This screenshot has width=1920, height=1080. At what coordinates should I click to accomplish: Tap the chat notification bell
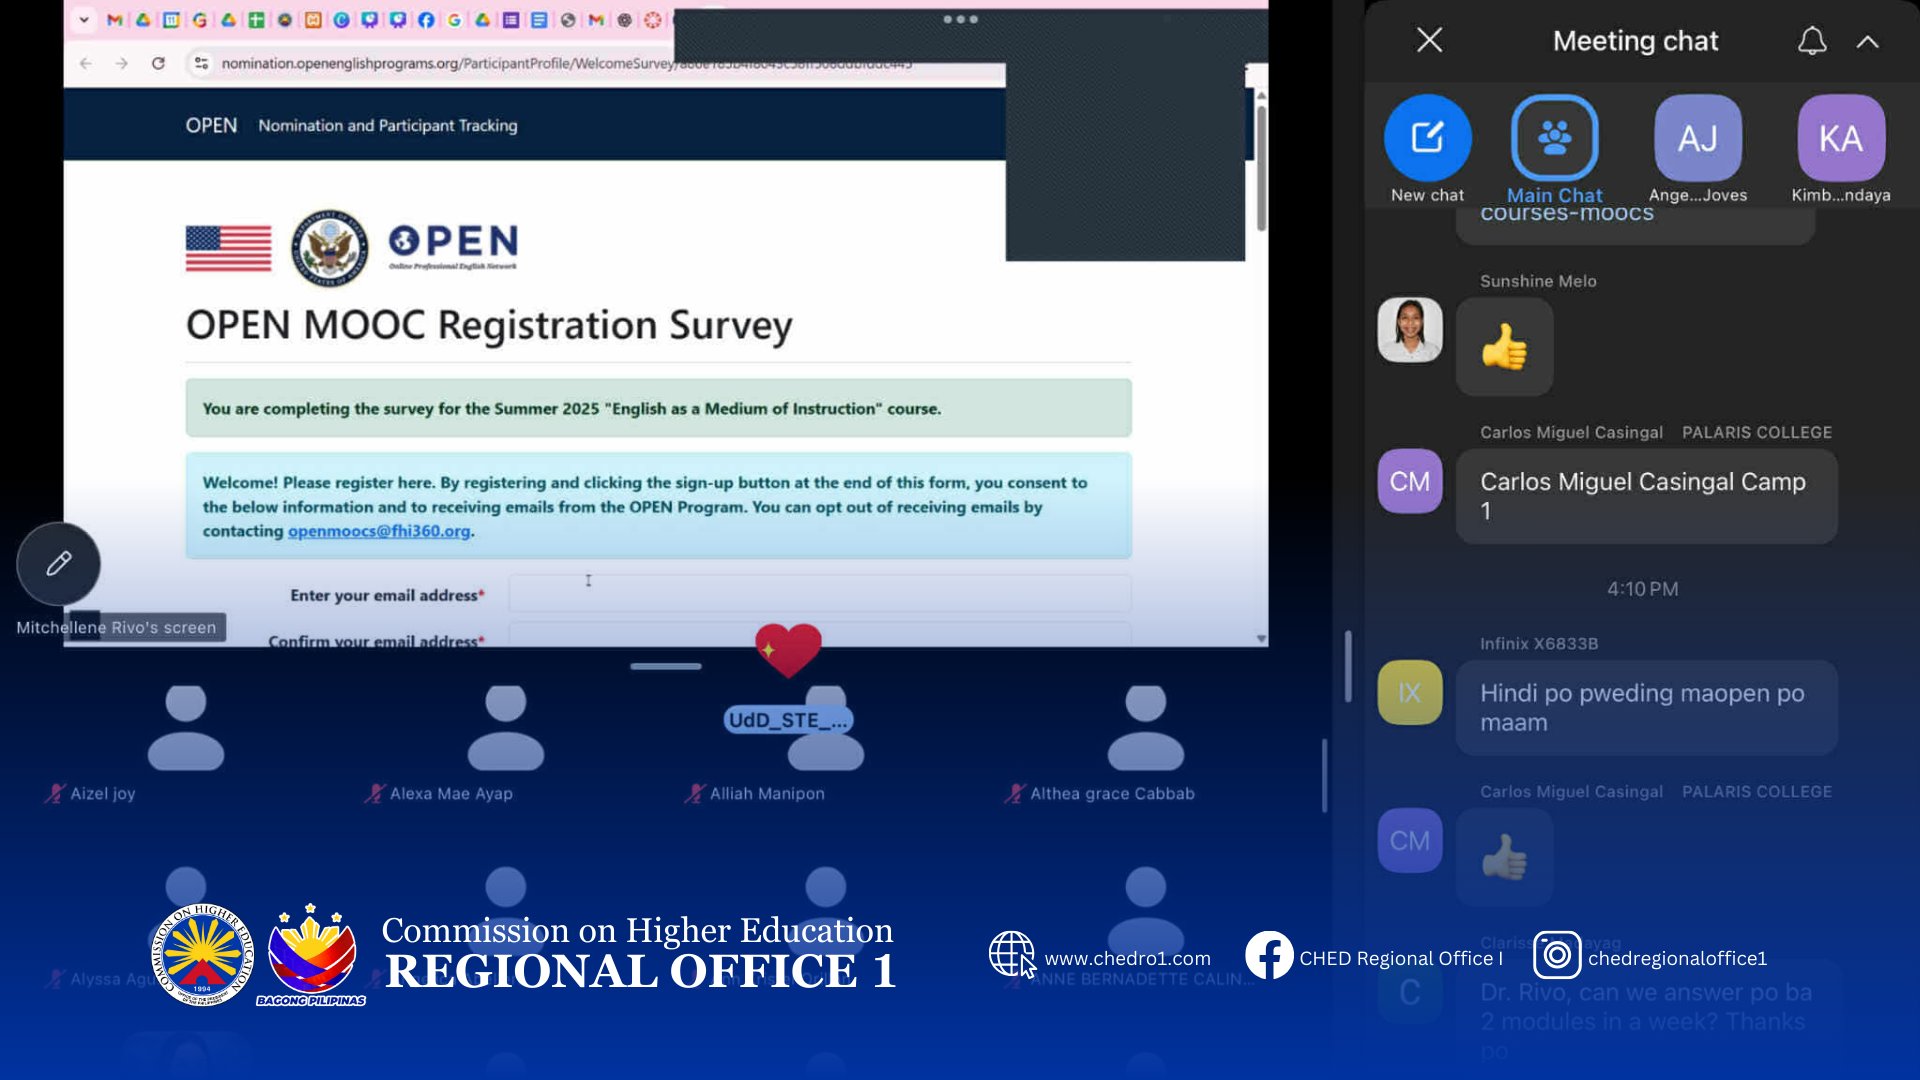(x=1812, y=41)
